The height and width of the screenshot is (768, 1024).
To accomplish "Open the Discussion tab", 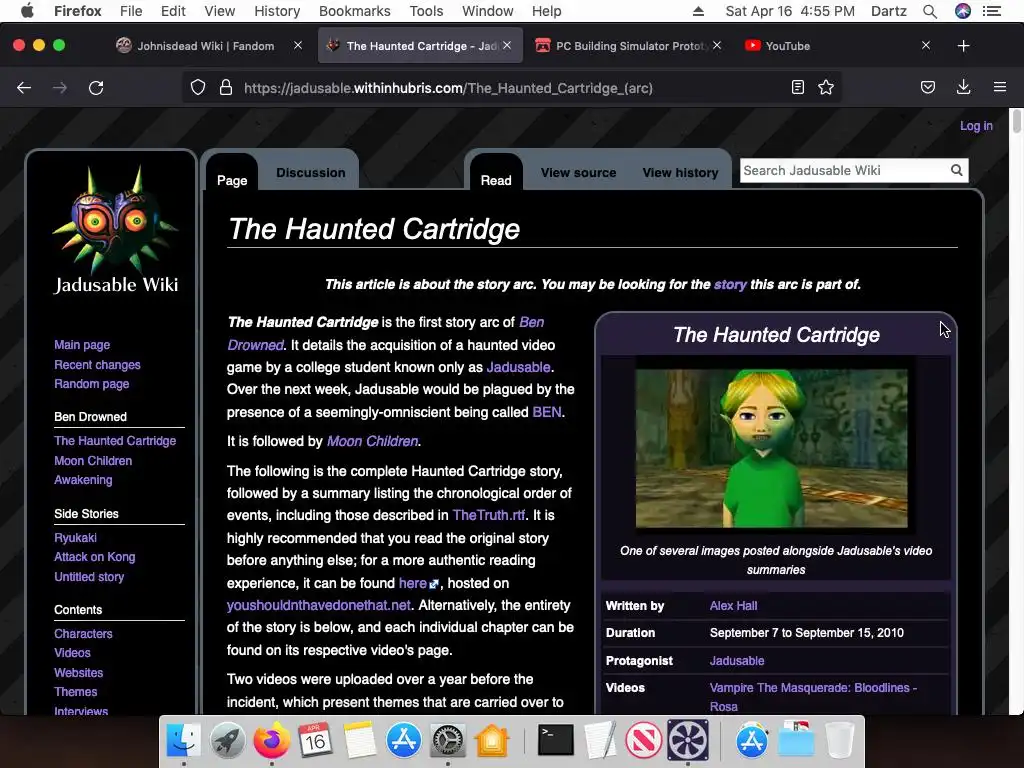I will [x=311, y=172].
